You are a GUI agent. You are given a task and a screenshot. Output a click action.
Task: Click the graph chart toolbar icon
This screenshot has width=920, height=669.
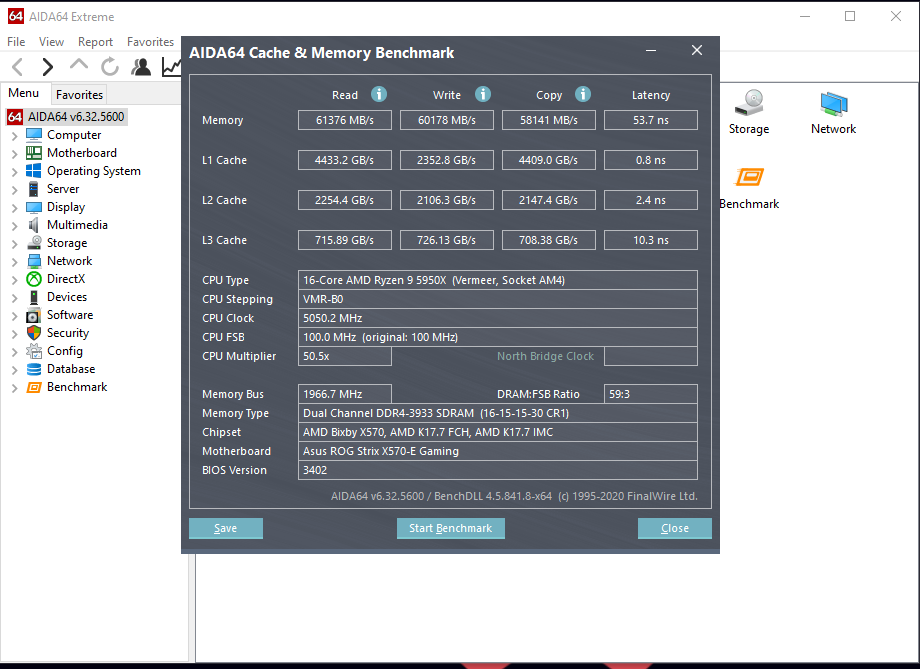(x=171, y=67)
